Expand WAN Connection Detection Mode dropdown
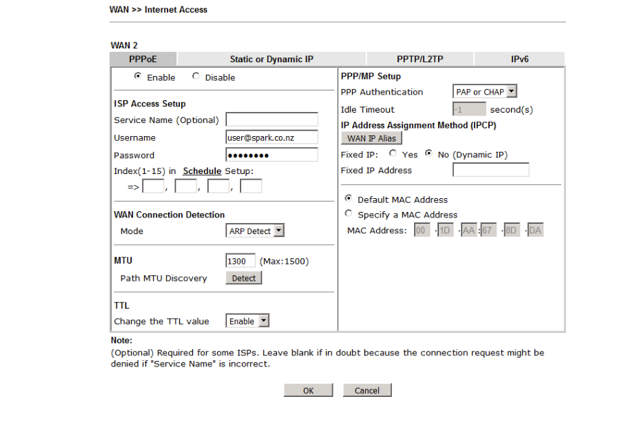Image resolution: width=640 pixels, height=437 pixels. pyautogui.click(x=256, y=231)
